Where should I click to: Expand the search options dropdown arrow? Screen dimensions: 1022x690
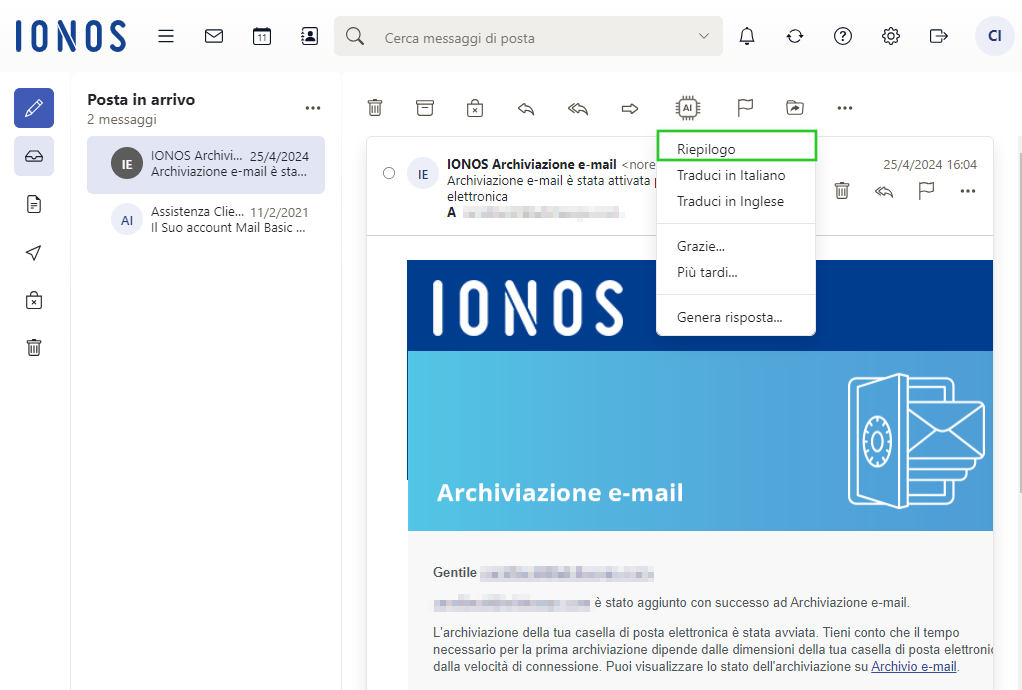tap(704, 36)
